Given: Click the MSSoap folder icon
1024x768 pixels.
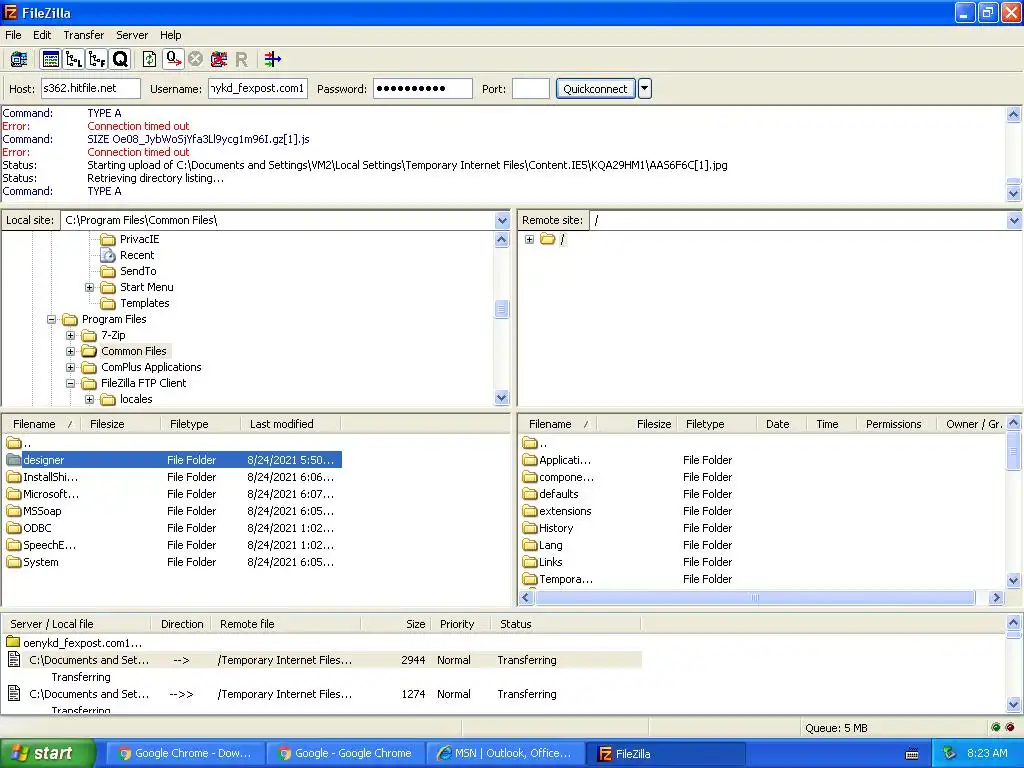Looking at the screenshot, I should (14, 511).
